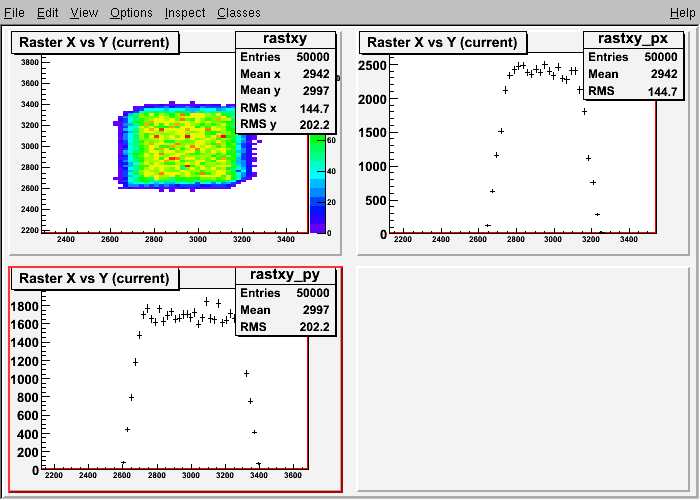Viewport: 700px width, 500px height.
Task: Click the Mean y 2997 row in rastxy stats
Action: point(285,91)
